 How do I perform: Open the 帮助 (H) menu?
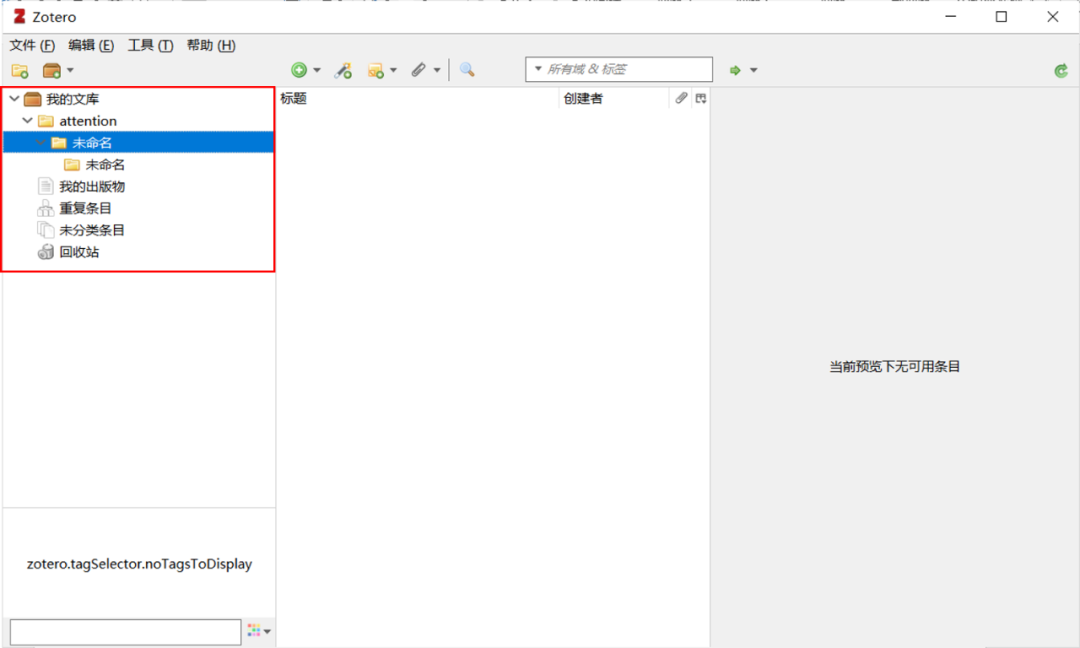click(x=211, y=45)
